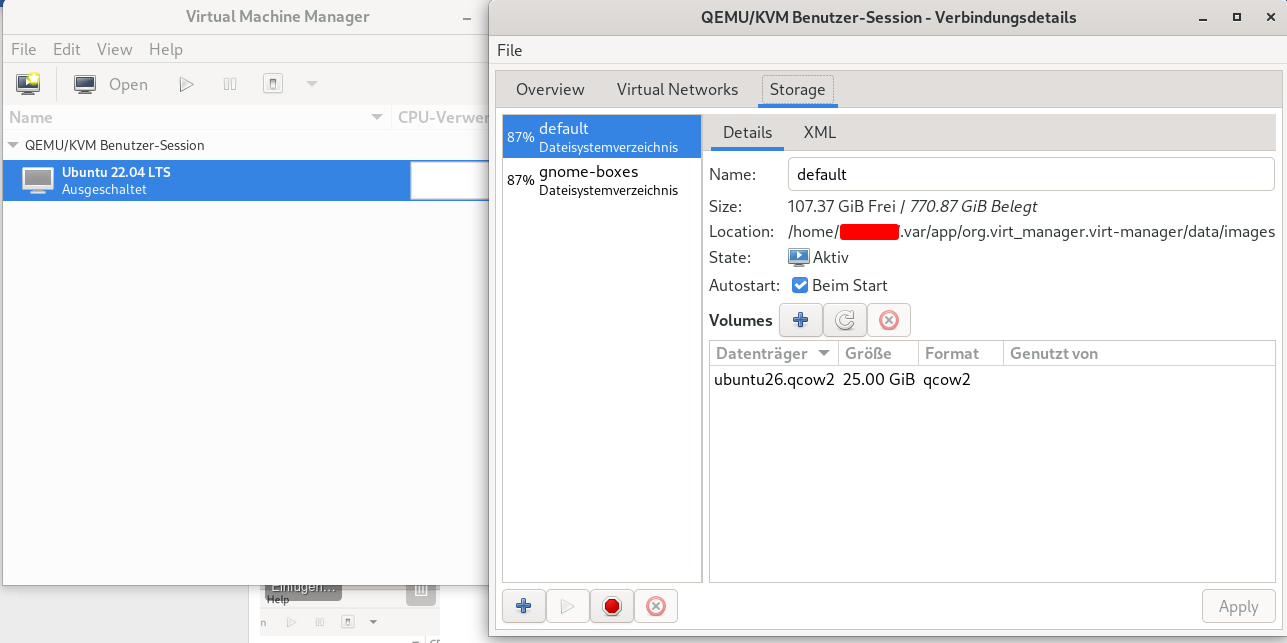Click the Ubuntu VM monitor icon
The height and width of the screenshot is (643, 1287).
coord(38,180)
